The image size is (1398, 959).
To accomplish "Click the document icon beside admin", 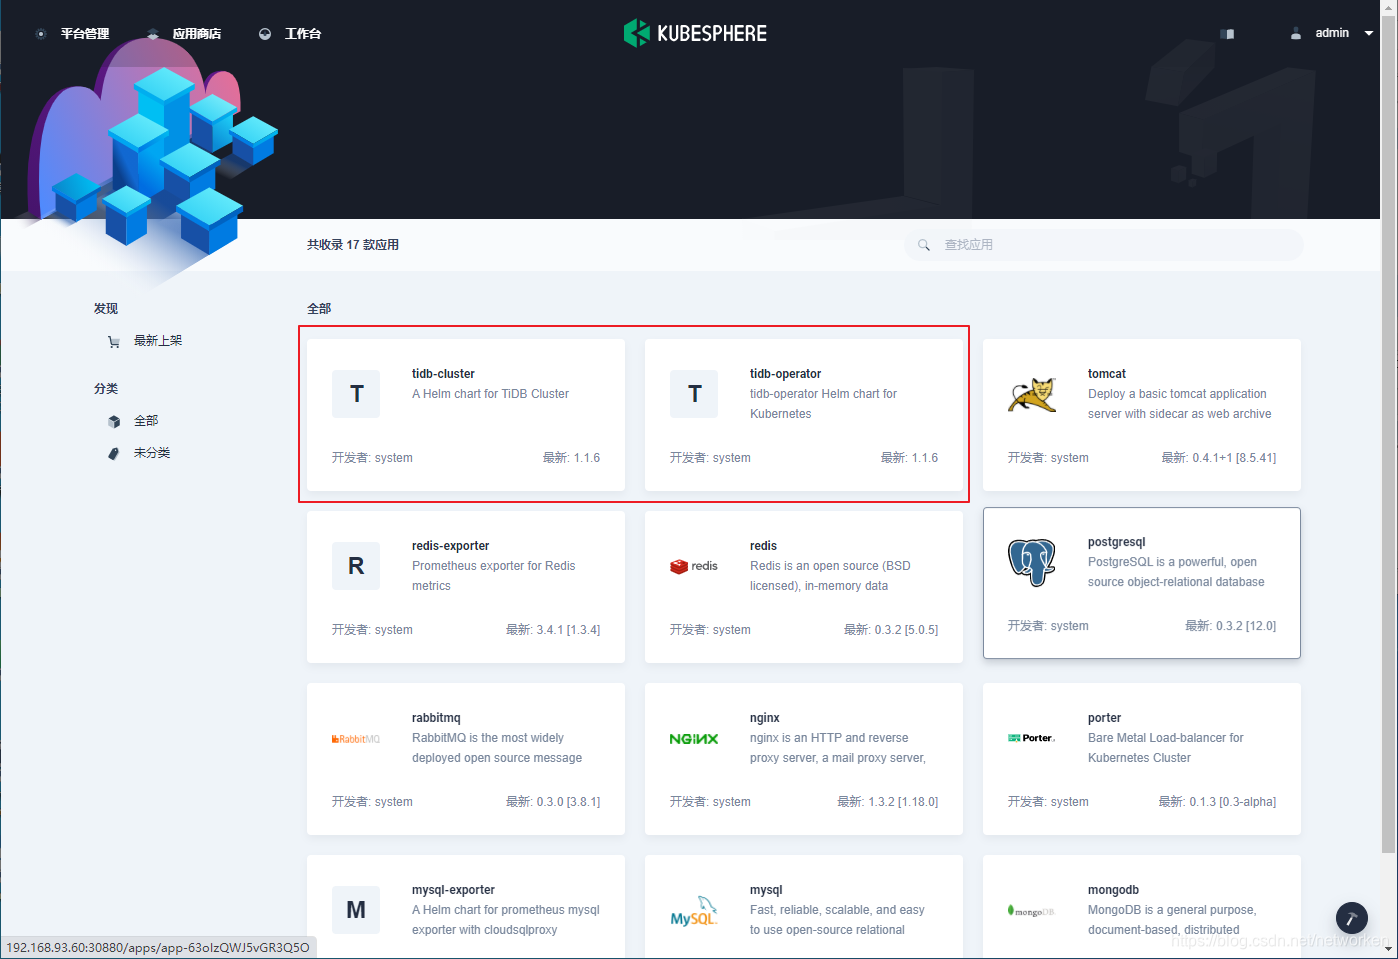I will coord(1228,34).
